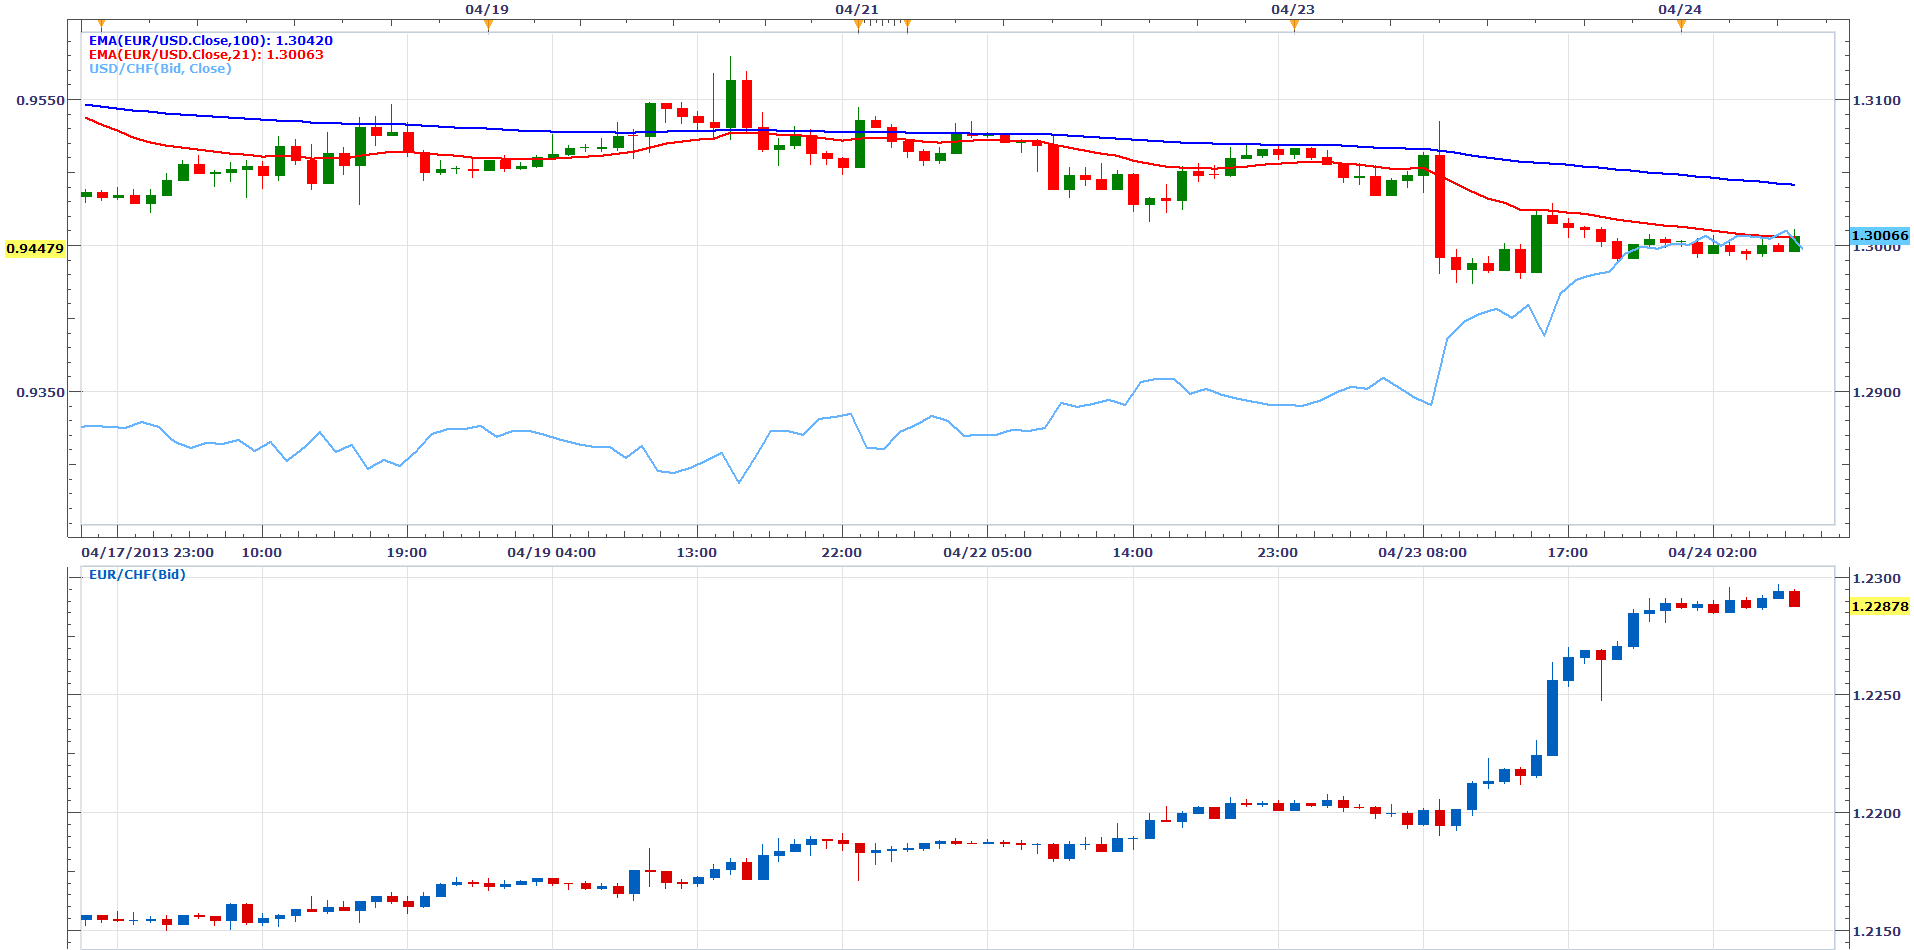Click the orange day marker under 04/19

[x=488, y=26]
